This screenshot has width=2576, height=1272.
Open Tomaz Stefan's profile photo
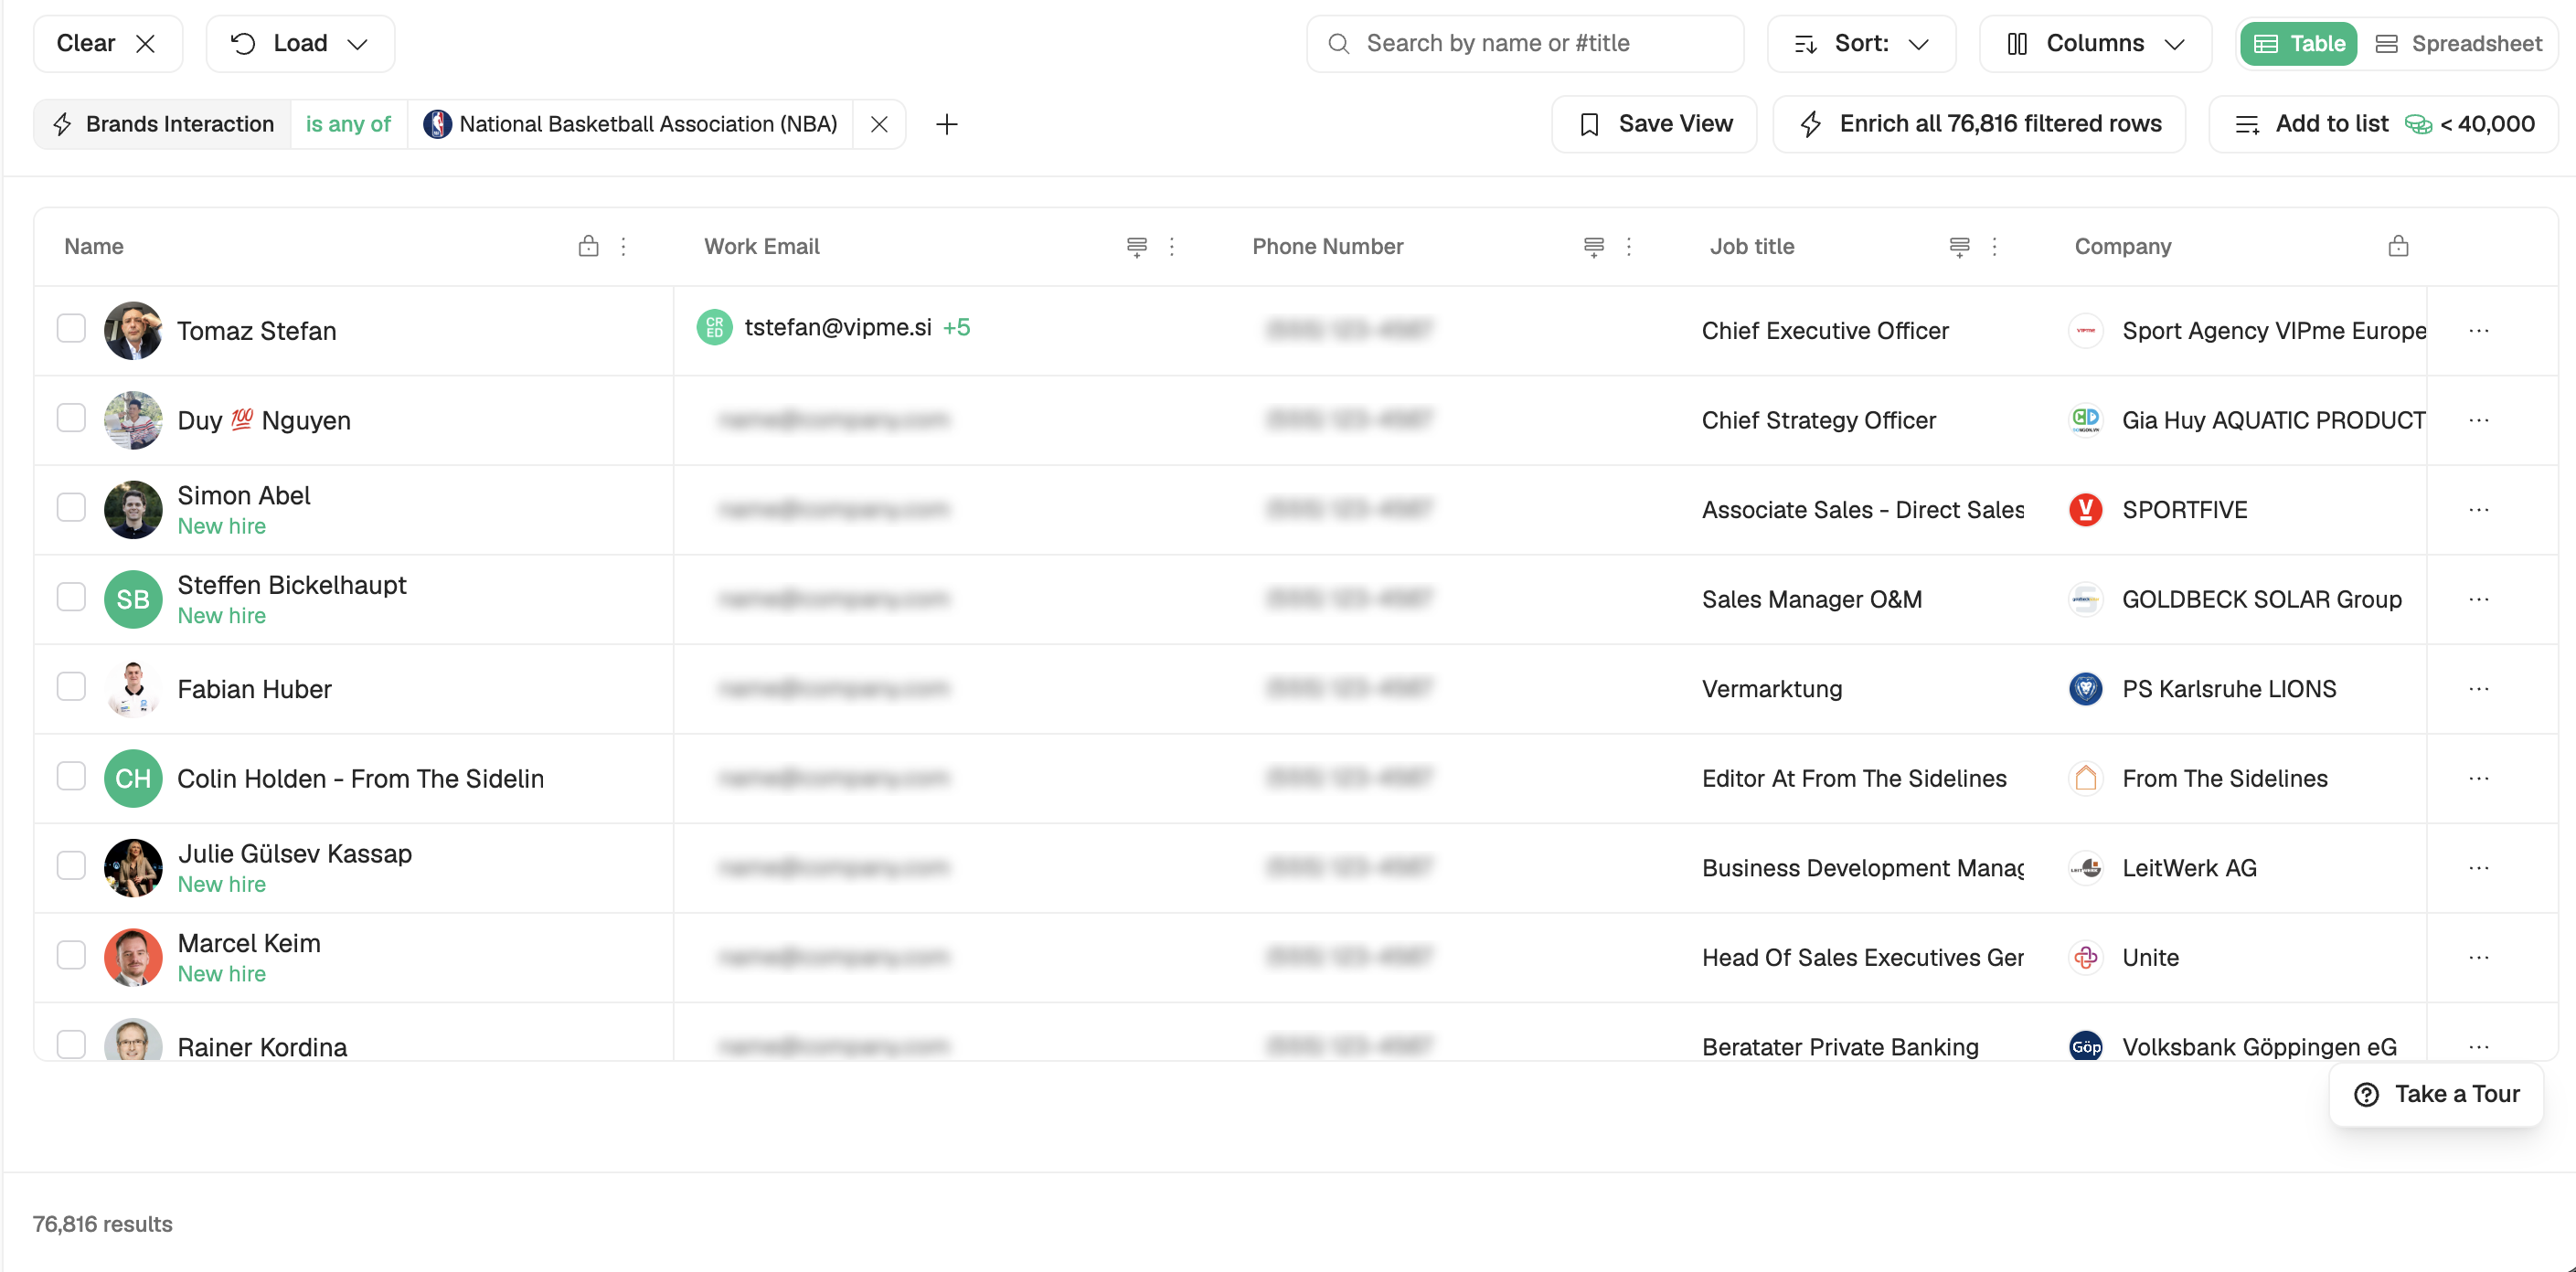[x=133, y=330]
